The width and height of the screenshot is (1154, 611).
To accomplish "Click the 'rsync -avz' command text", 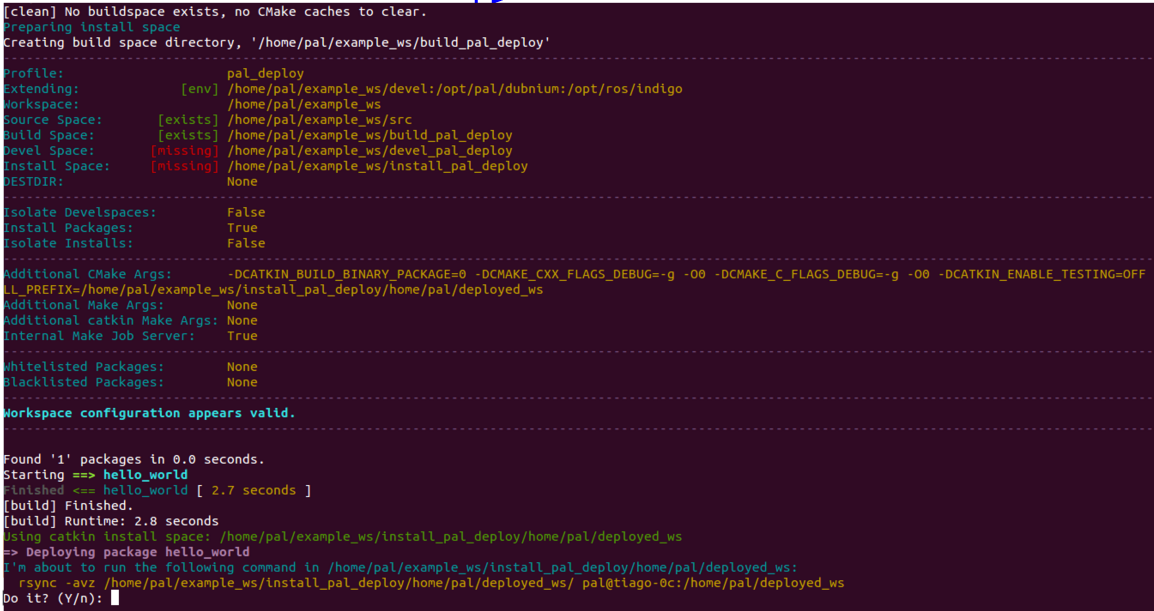I will [57, 583].
